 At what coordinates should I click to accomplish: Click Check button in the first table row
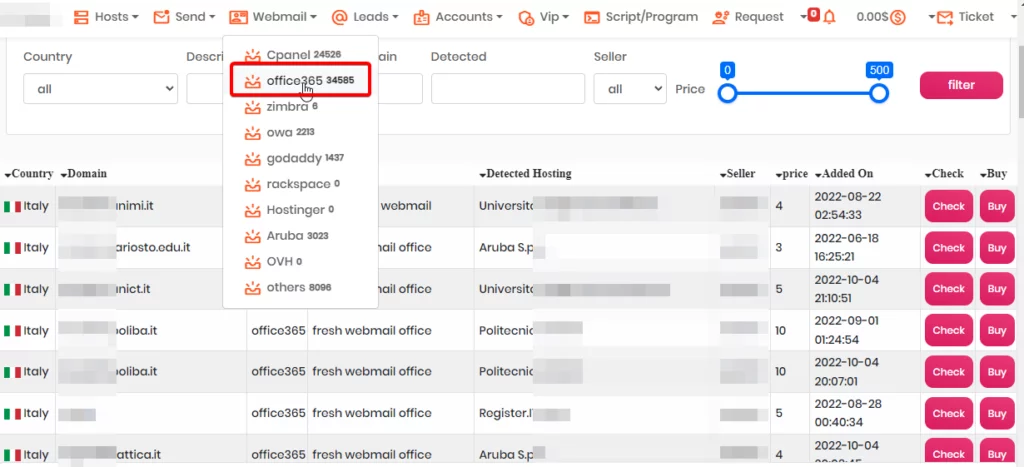pyautogui.click(x=948, y=206)
